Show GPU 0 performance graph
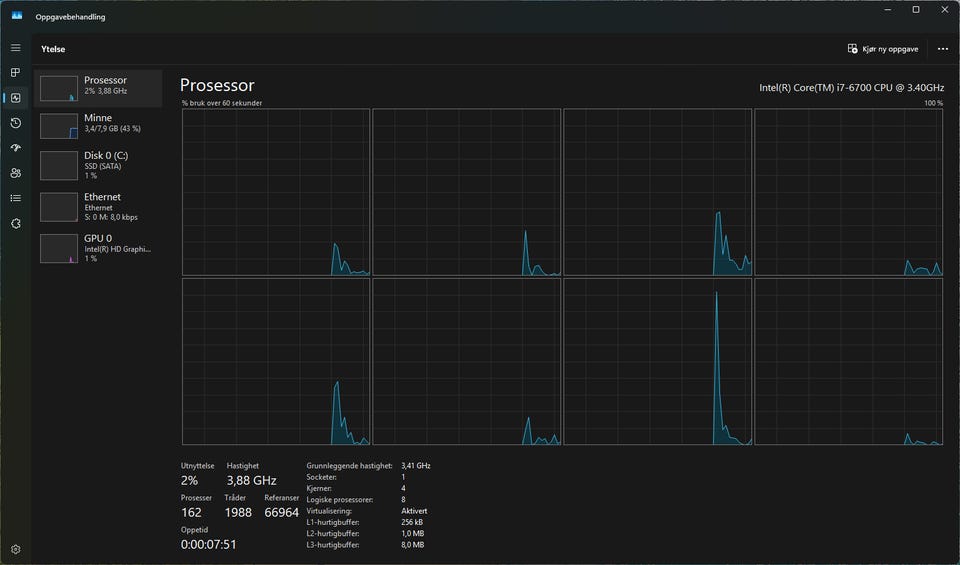 (98, 247)
